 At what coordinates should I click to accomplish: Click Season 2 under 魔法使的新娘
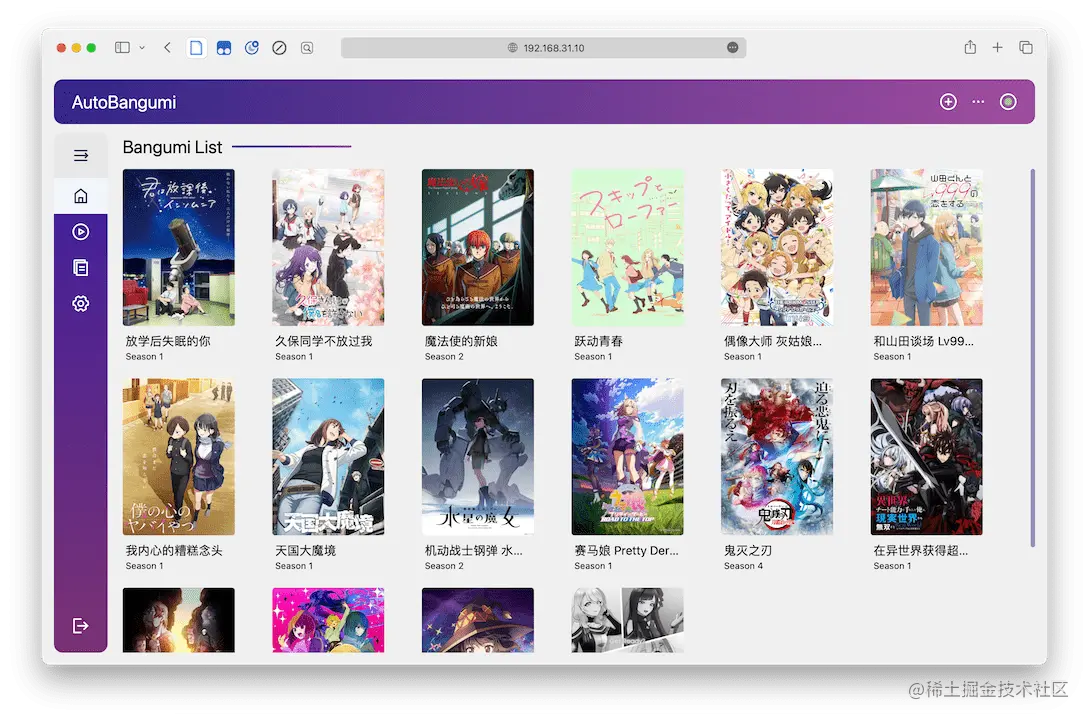coord(444,356)
